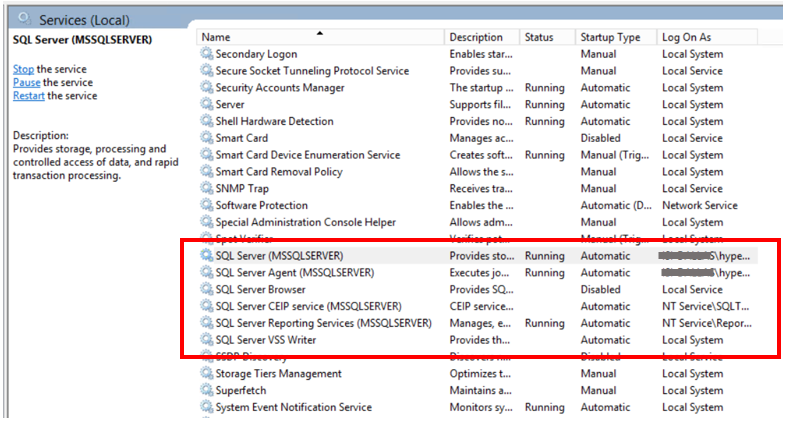Click Running status of Shell Hardware Detection
This screenshot has width=795, height=429.
coord(545,122)
